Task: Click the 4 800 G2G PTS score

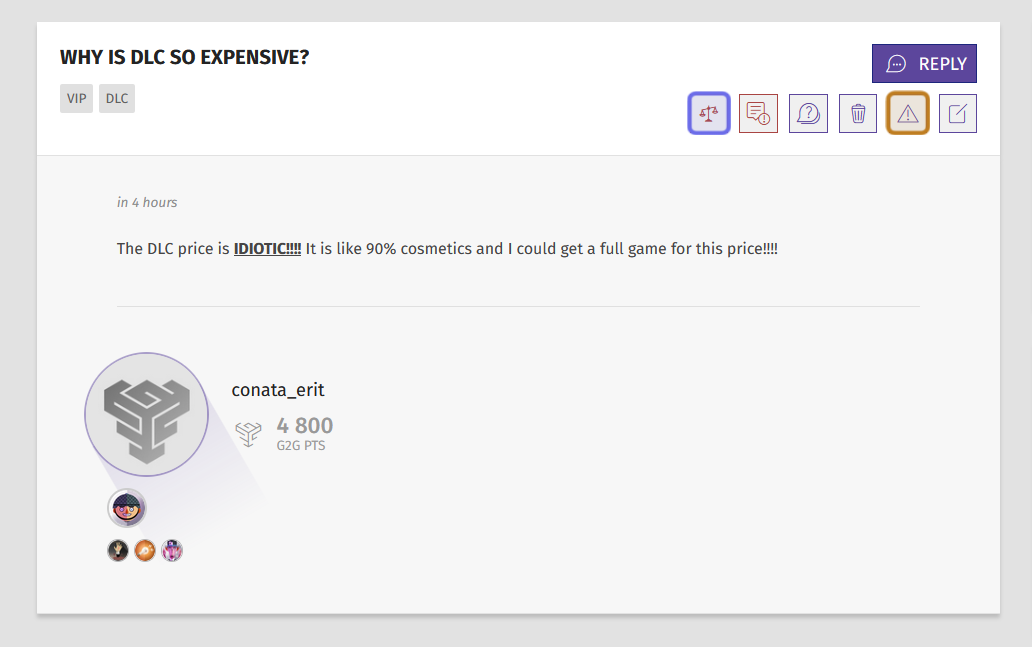Action: (x=305, y=434)
